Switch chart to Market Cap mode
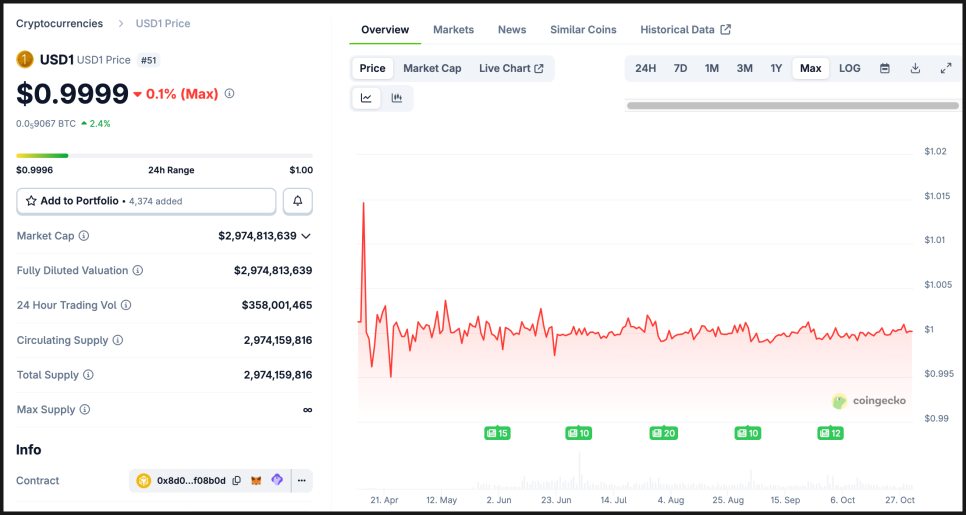Screen dimensions: 966x515 pyautogui.click(x=432, y=68)
